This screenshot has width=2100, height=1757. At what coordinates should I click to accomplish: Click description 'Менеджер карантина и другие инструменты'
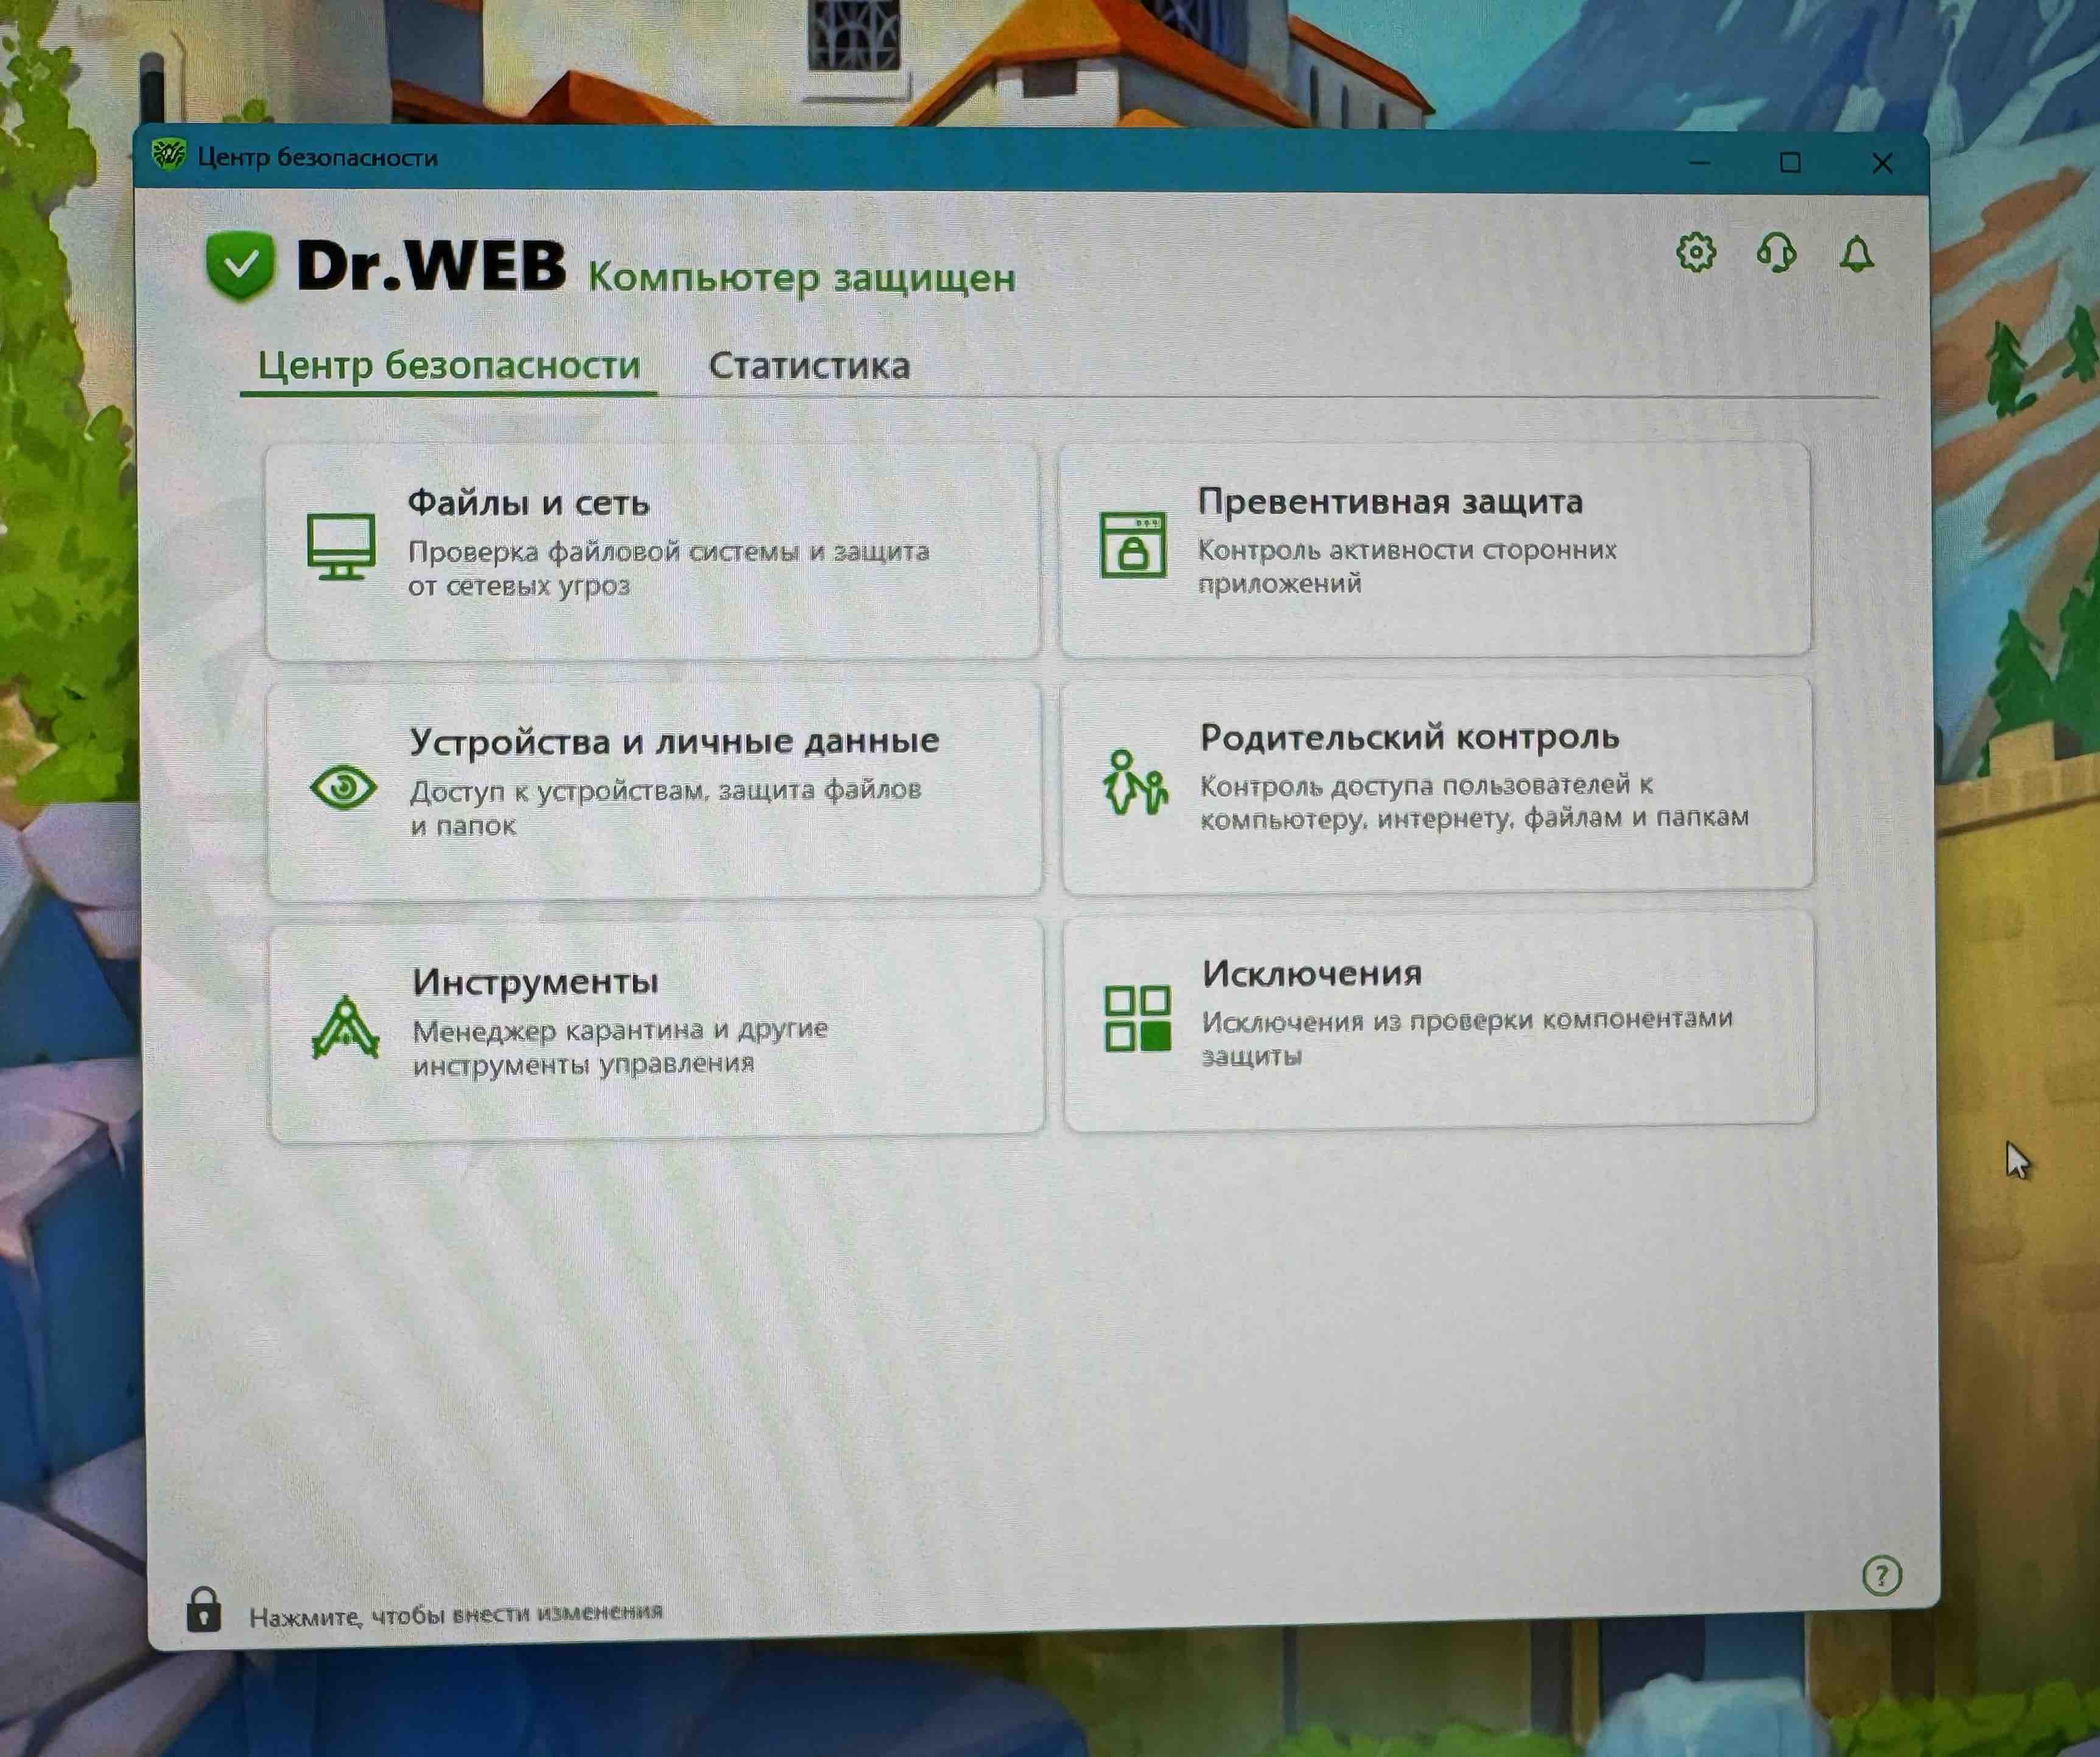[x=620, y=1046]
